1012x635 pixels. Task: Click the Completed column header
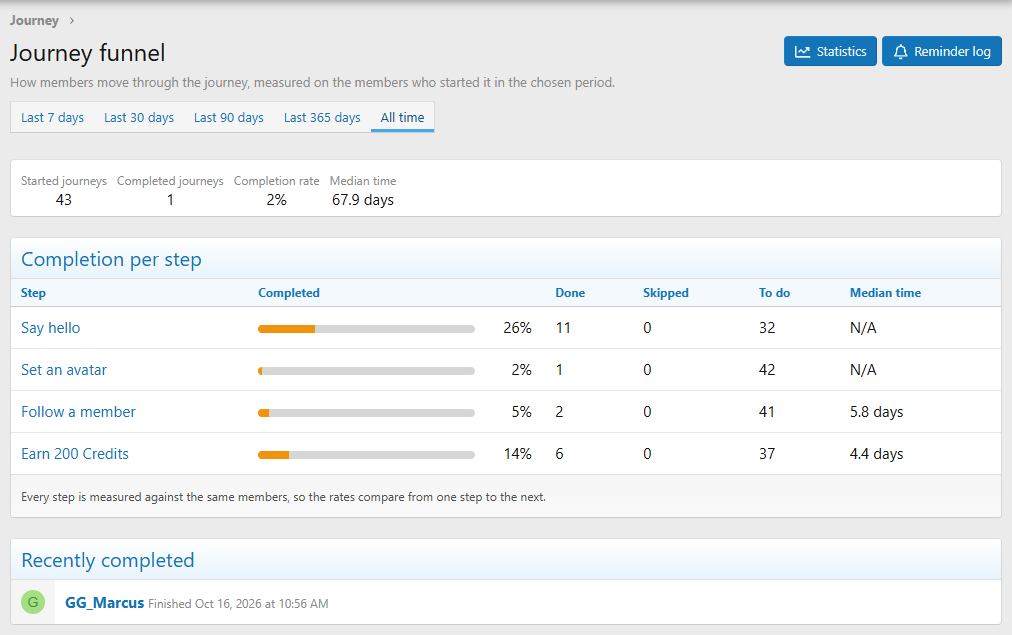(288, 293)
